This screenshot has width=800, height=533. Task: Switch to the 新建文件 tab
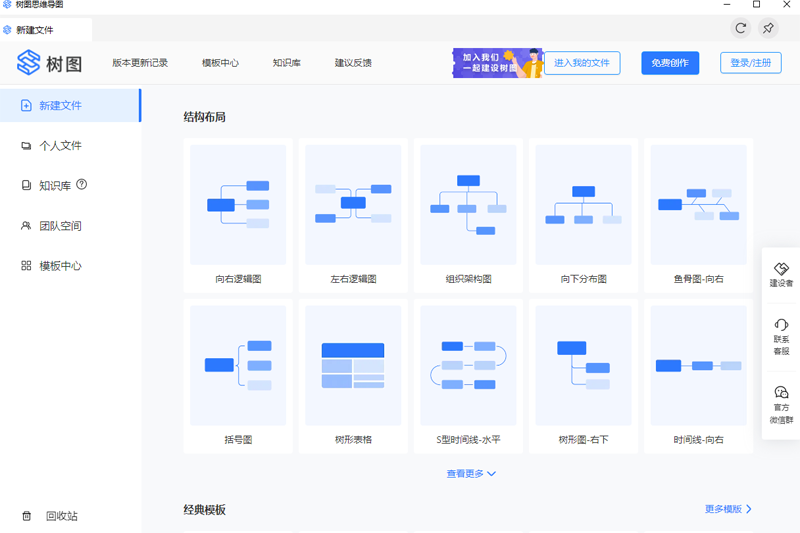[36, 30]
